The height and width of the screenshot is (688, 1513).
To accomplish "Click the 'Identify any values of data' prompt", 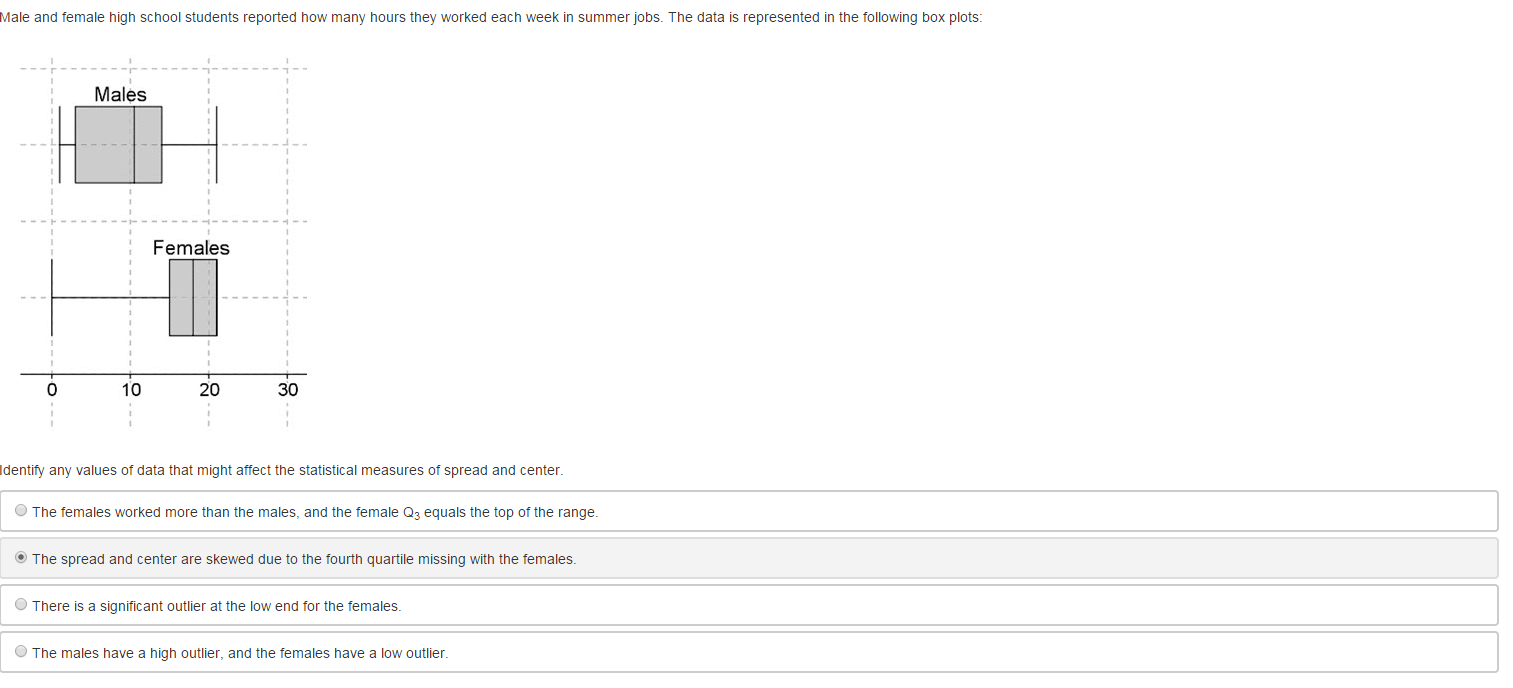I will click(282, 470).
